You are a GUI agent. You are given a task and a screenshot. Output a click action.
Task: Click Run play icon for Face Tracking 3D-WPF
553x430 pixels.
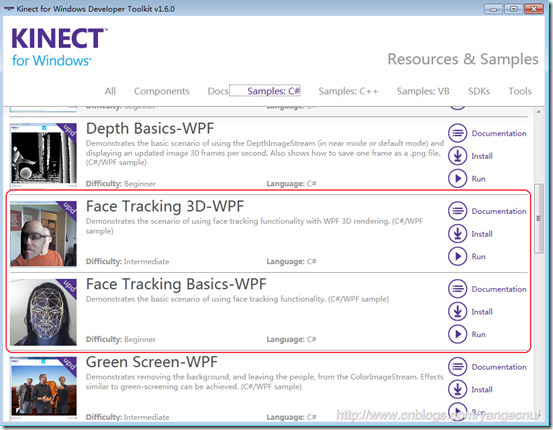coord(457,256)
